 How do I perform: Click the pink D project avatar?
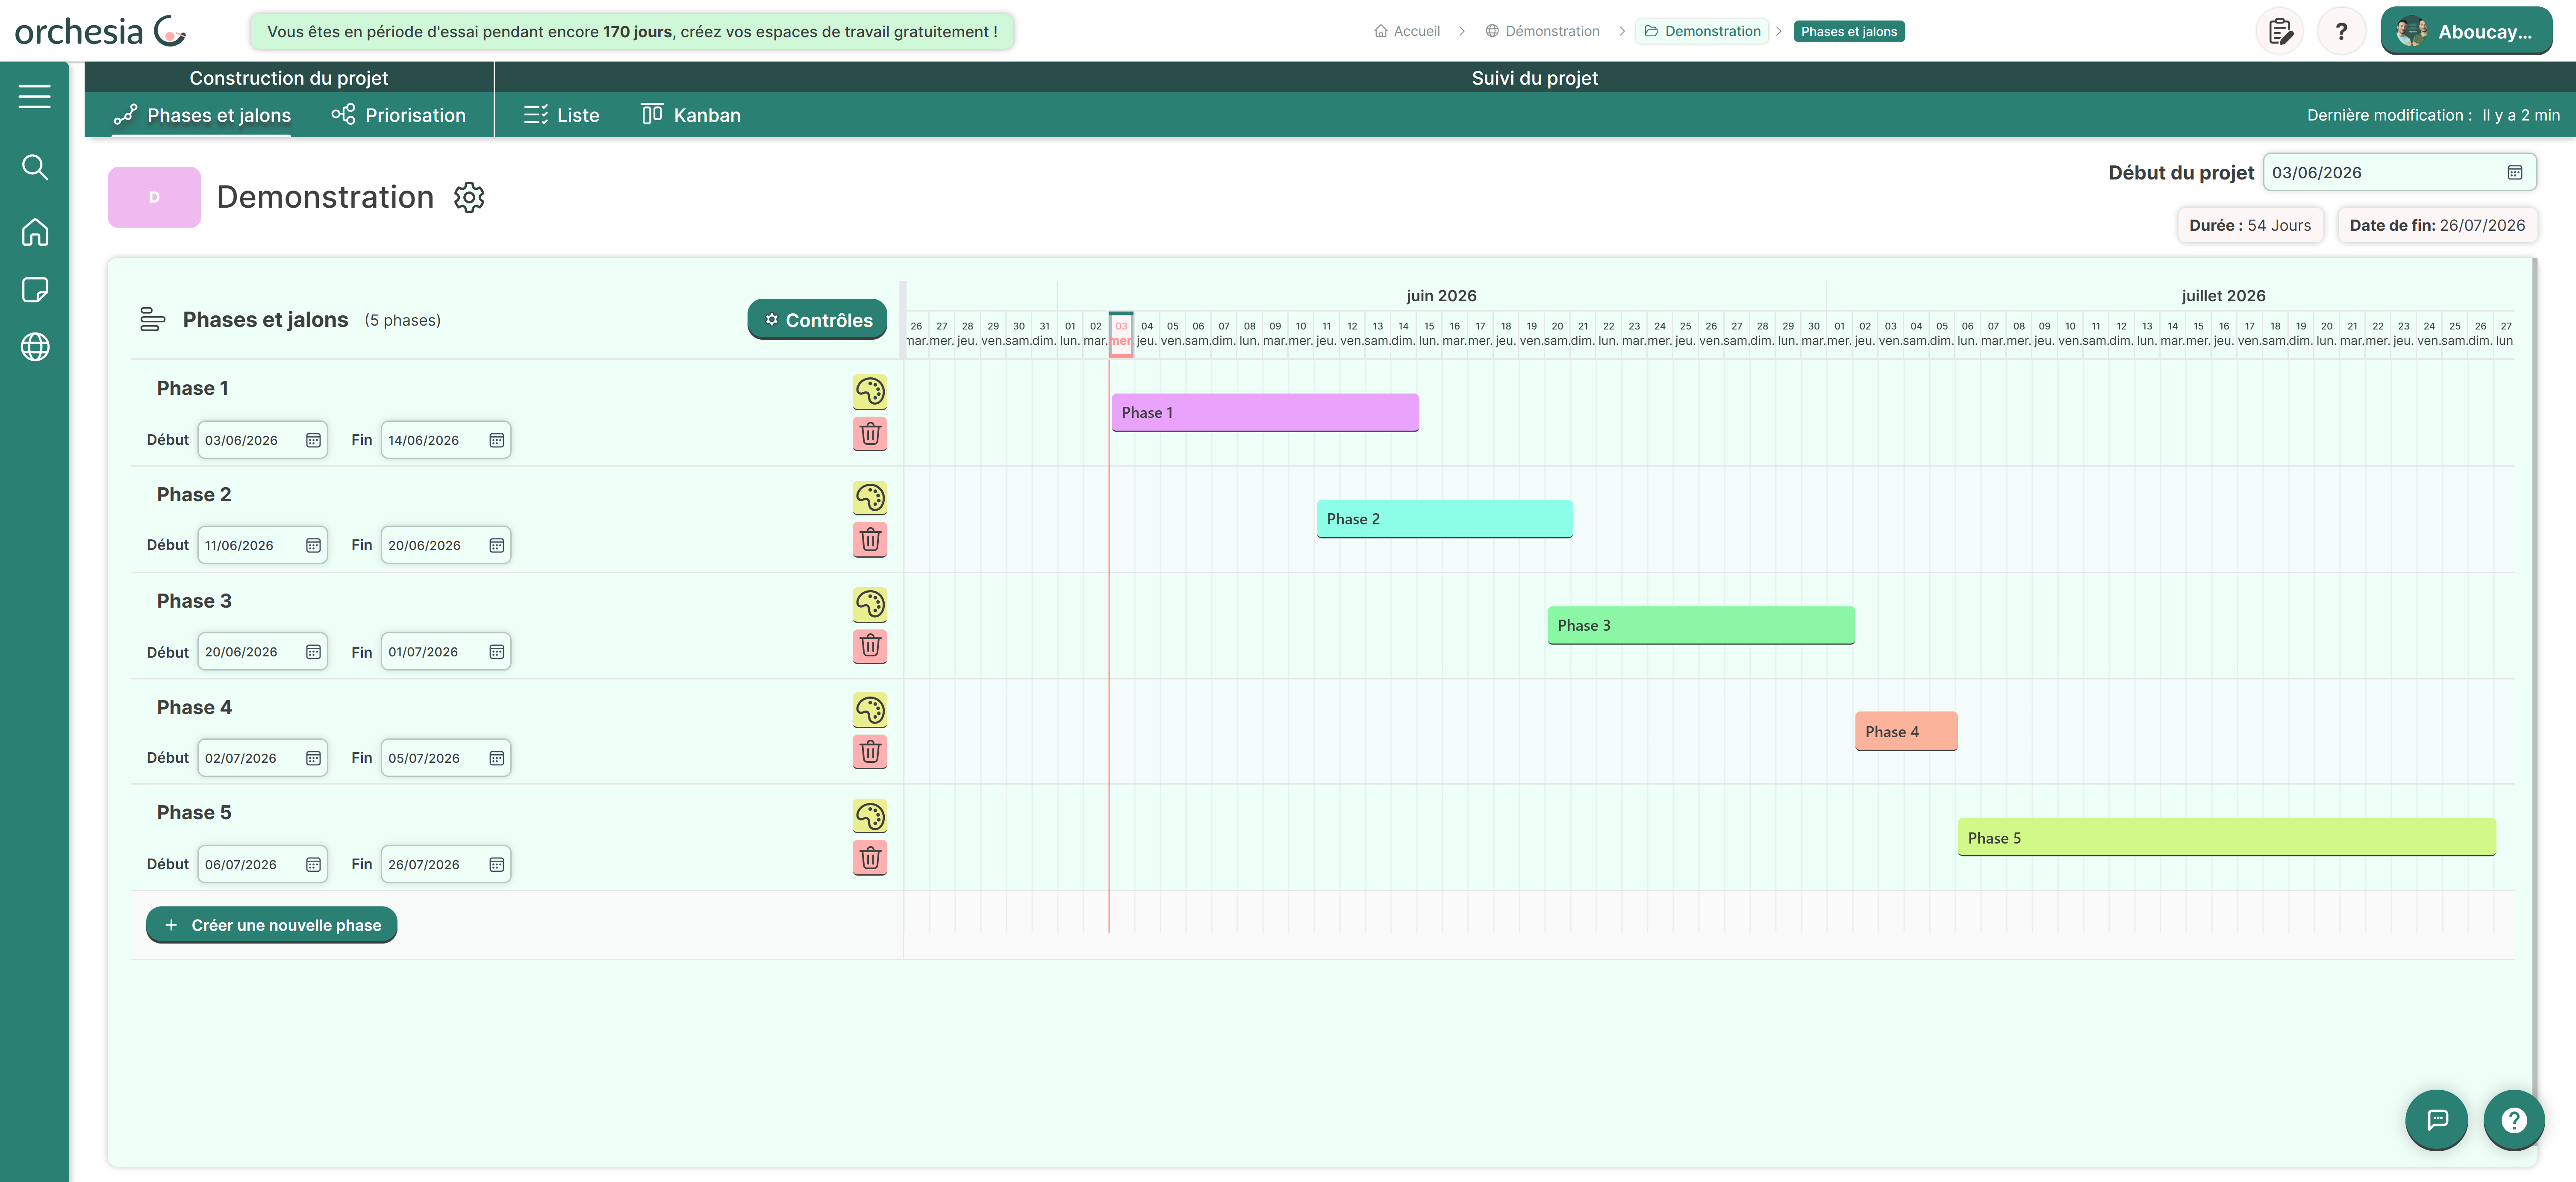pos(154,197)
